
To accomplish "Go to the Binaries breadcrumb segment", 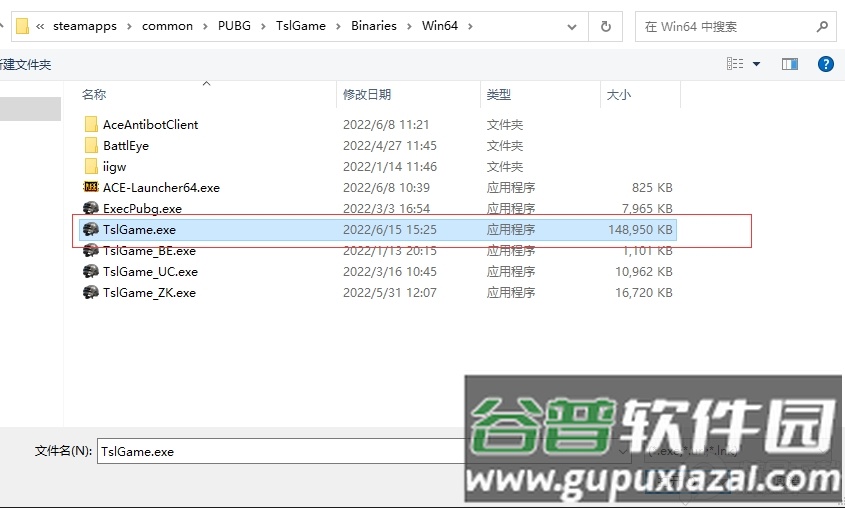I will click(375, 26).
